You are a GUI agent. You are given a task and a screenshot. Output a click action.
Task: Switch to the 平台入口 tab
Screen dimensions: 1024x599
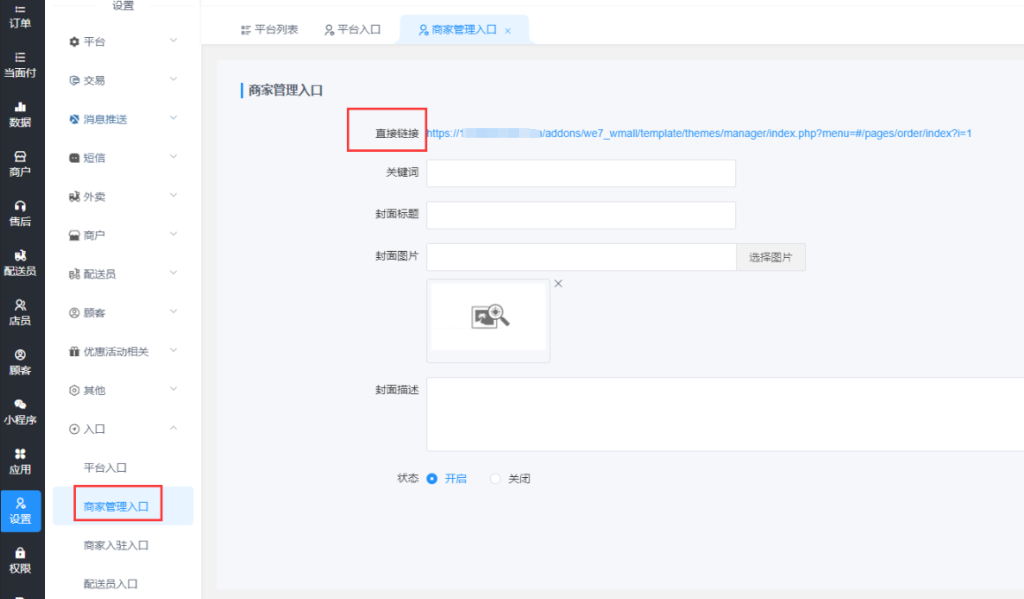point(353,30)
